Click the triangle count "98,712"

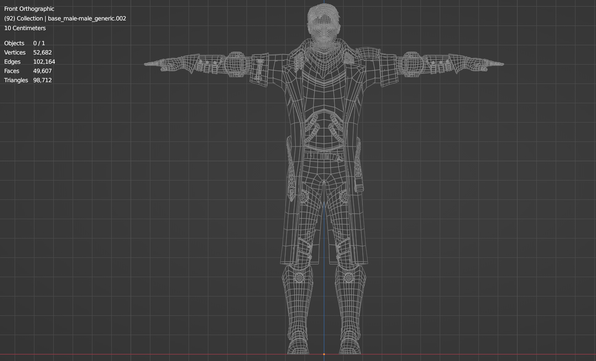tap(42, 80)
